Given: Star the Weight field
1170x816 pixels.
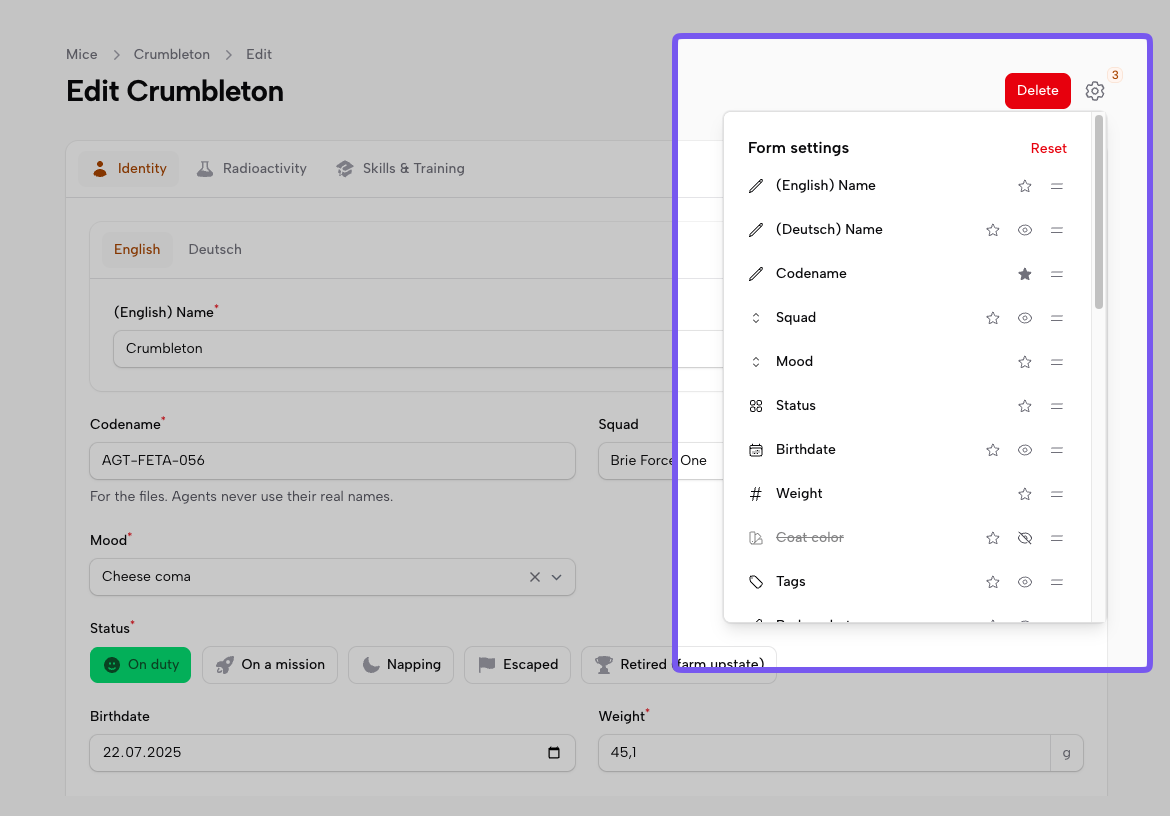Looking at the screenshot, I should pyautogui.click(x=1024, y=495).
